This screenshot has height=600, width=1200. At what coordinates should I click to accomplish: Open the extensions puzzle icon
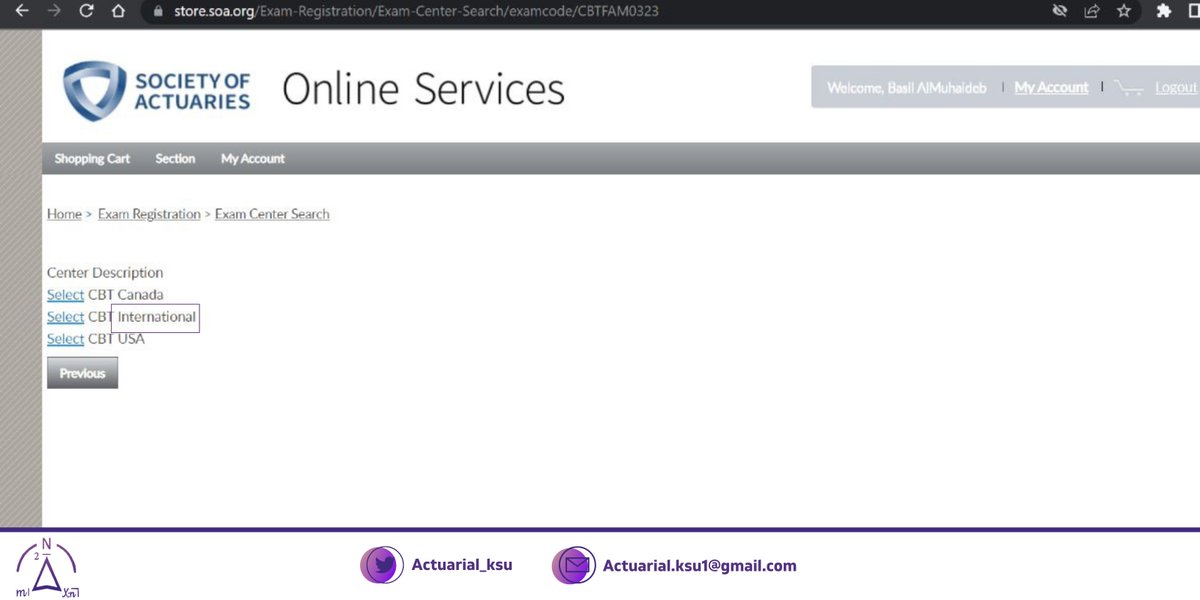click(1163, 11)
